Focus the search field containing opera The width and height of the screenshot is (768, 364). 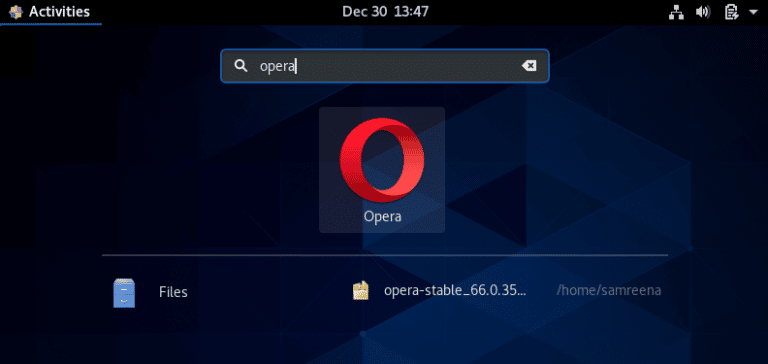[385, 66]
